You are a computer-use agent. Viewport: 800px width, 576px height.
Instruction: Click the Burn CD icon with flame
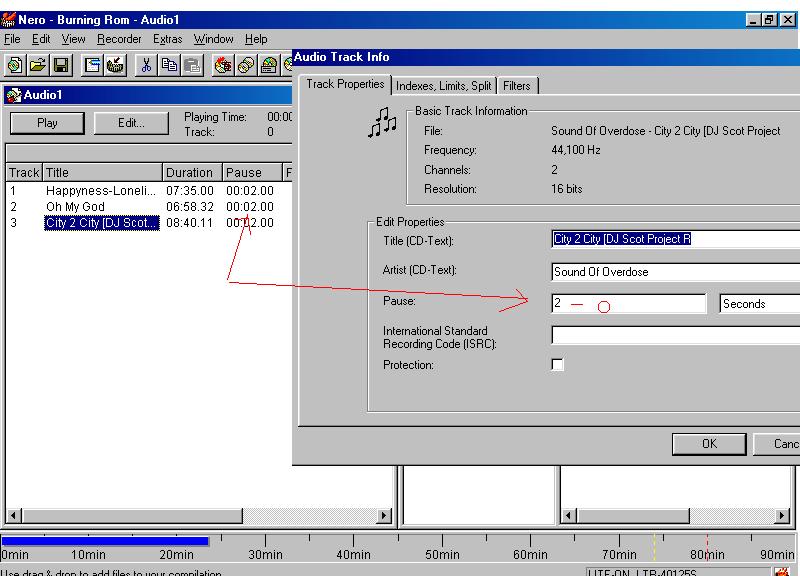[x=222, y=65]
